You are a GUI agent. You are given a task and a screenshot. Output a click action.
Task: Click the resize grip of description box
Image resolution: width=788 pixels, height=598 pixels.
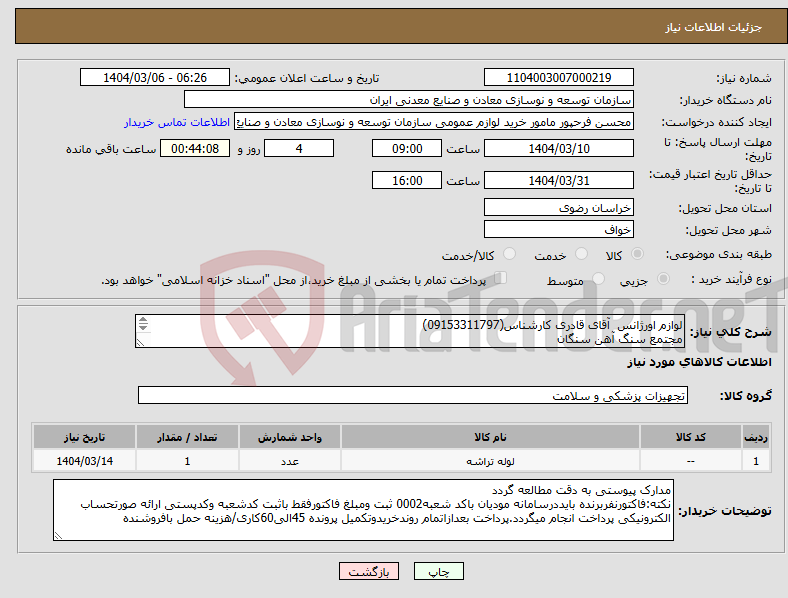tap(140, 343)
